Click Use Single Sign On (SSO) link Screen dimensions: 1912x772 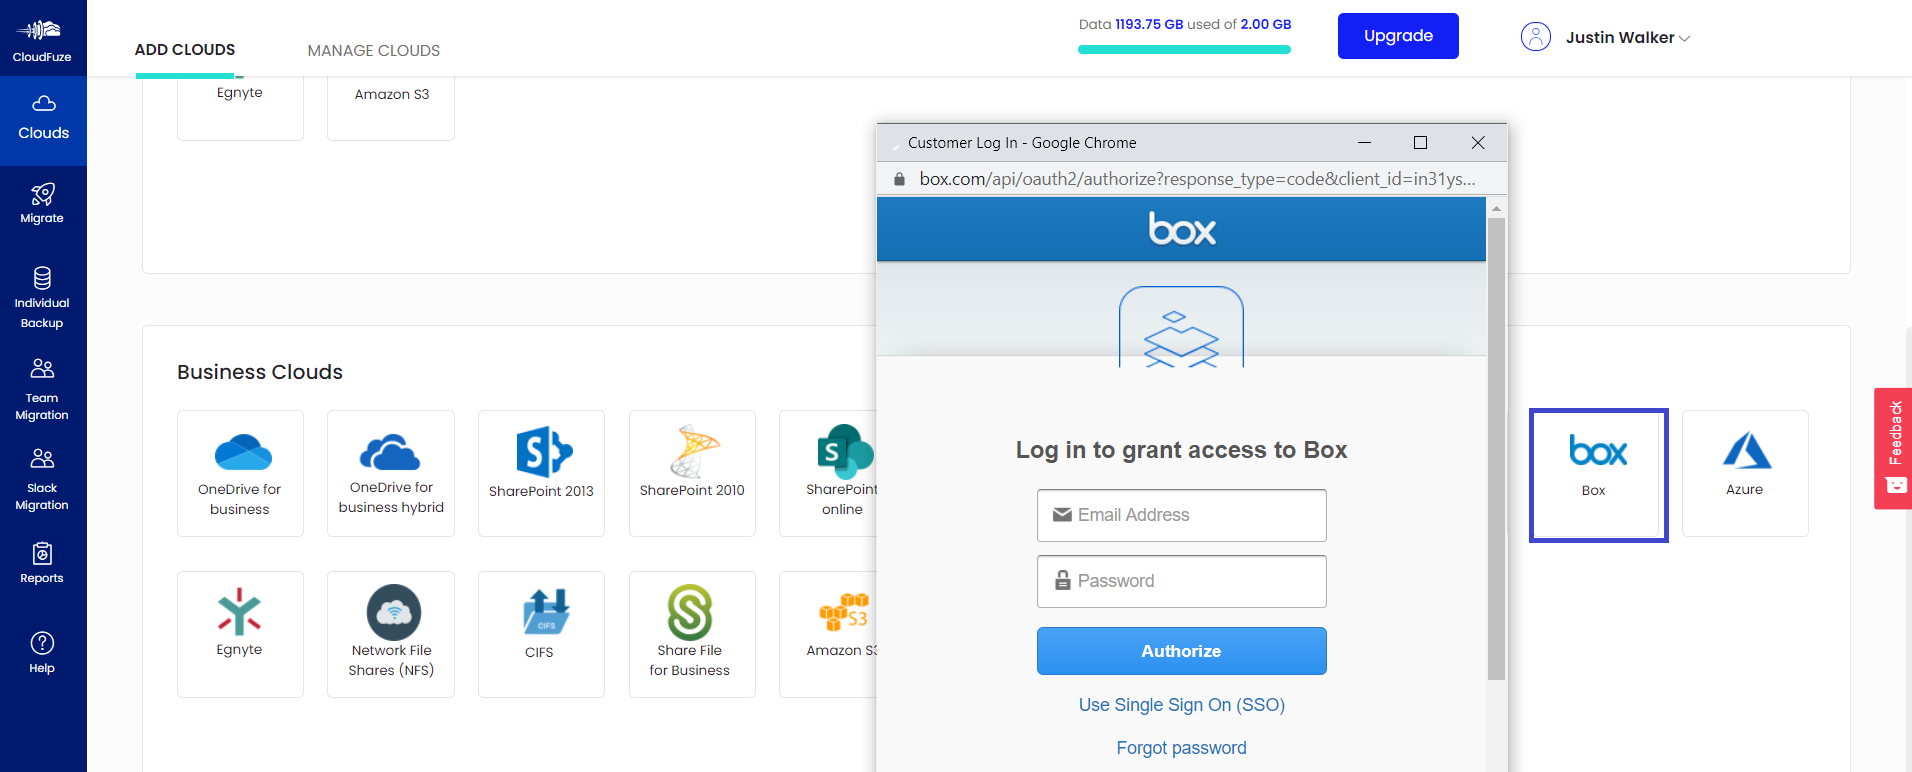click(1181, 705)
